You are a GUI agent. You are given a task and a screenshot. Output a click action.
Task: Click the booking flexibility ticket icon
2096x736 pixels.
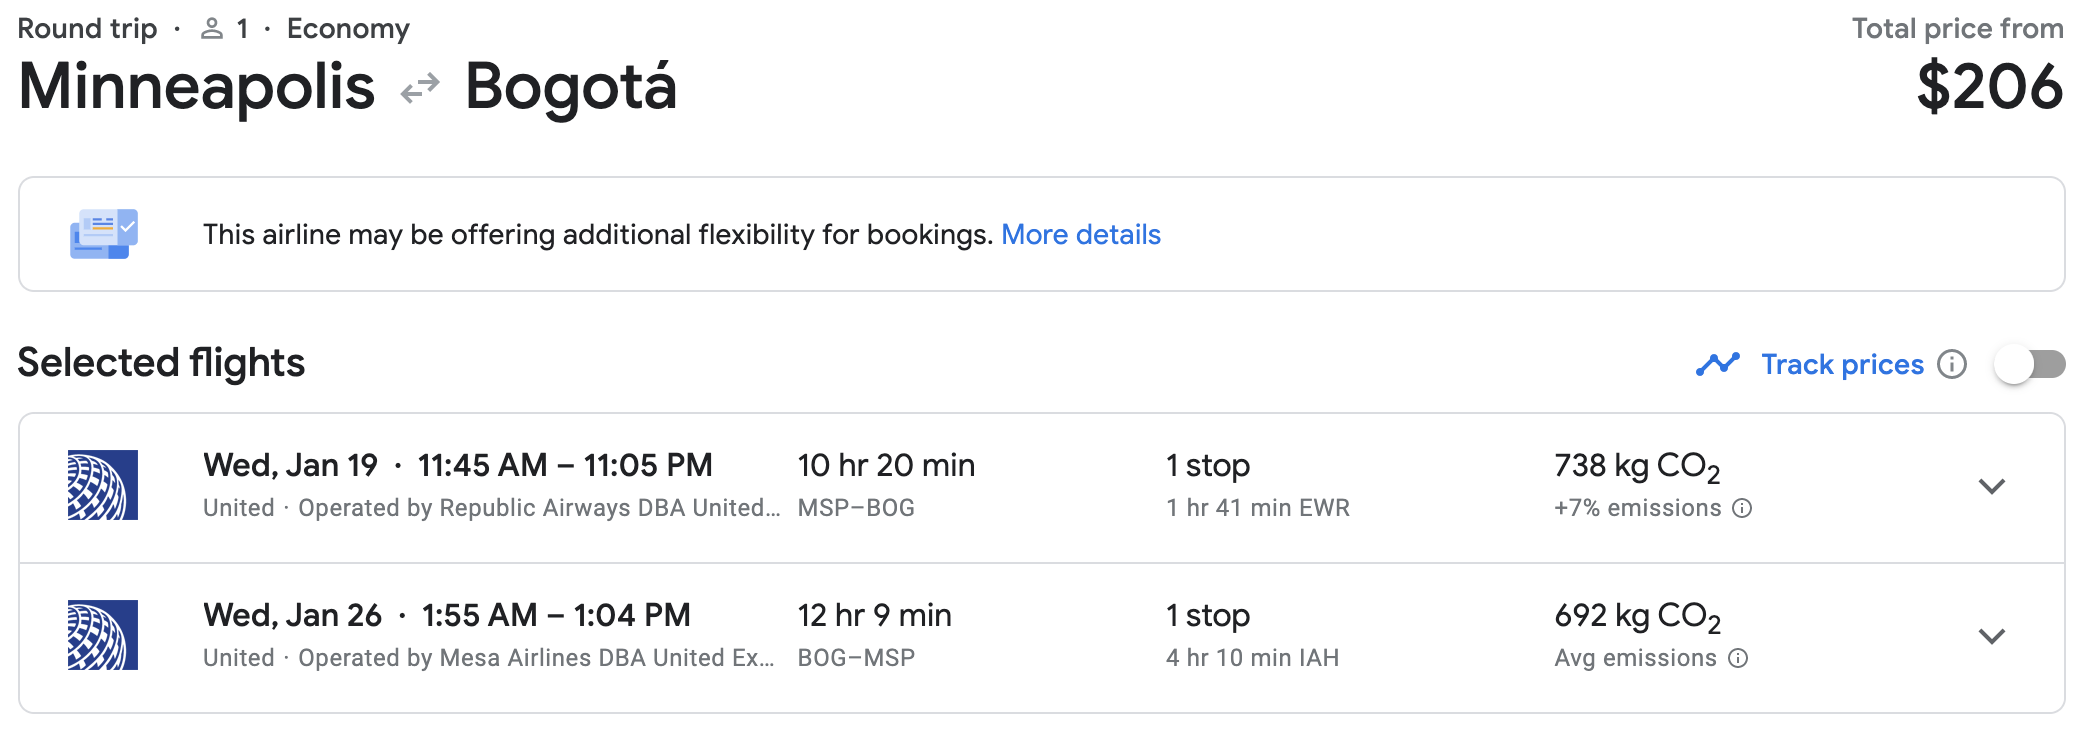[102, 233]
